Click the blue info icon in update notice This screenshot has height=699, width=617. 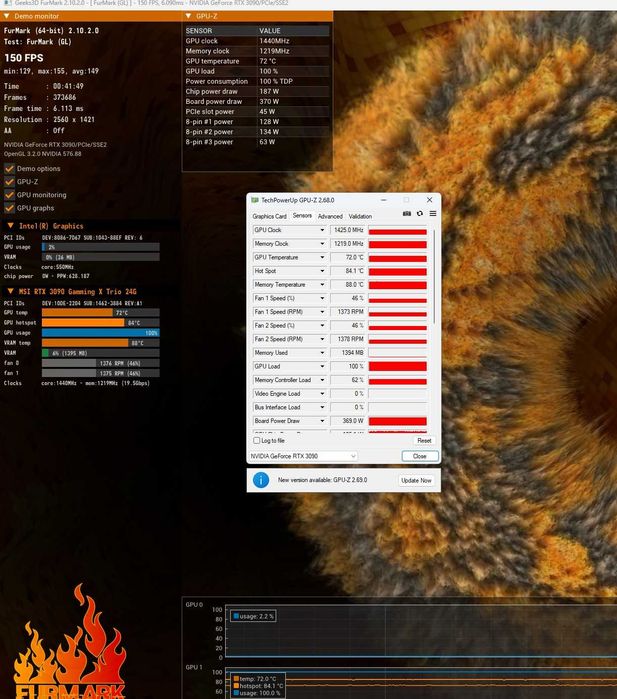pos(261,480)
